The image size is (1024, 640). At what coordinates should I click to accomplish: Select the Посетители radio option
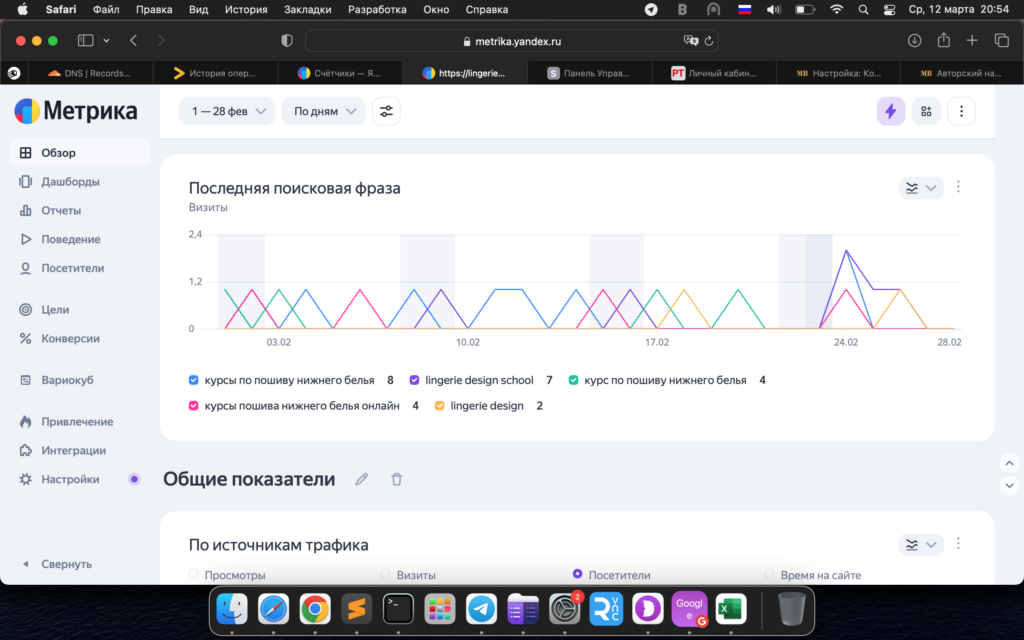pyautogui.click(x=577, y=574)
